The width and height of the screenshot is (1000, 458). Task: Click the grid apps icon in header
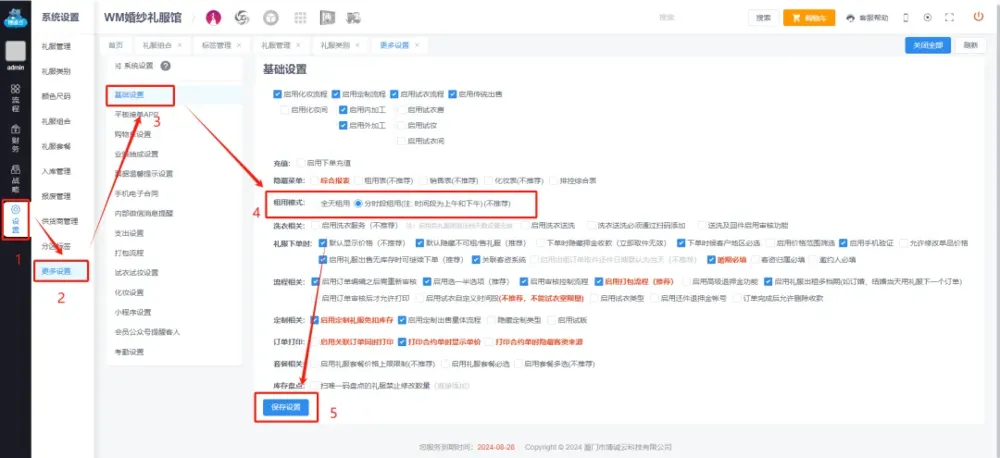coord(299,18)
